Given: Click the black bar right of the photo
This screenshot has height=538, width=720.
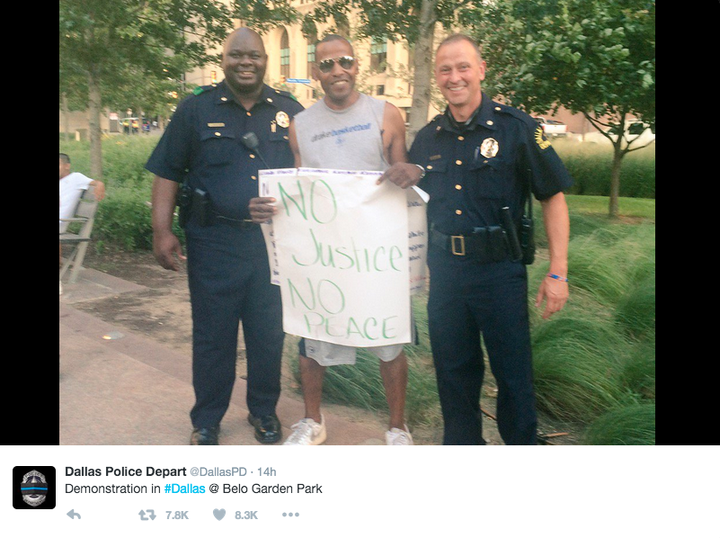Looking at the screenshot, I should [687, 222].
